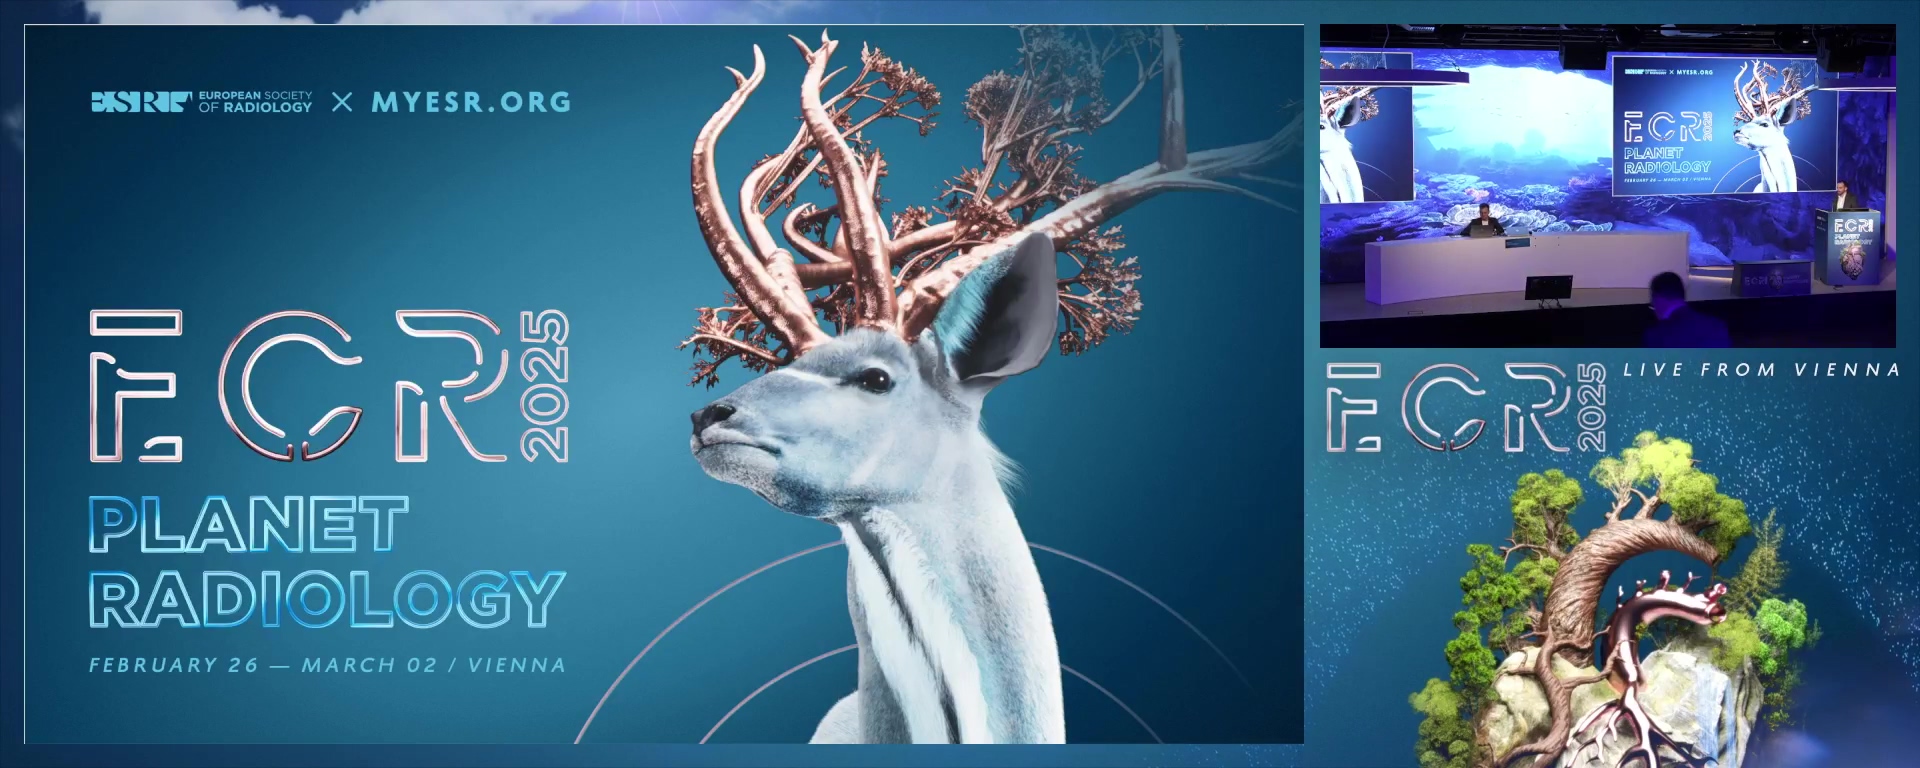The height and width of the screenshot is (768, 1920).
Task: Click the PLANET RADIOLOGY title text
Action: click(327, 562)
